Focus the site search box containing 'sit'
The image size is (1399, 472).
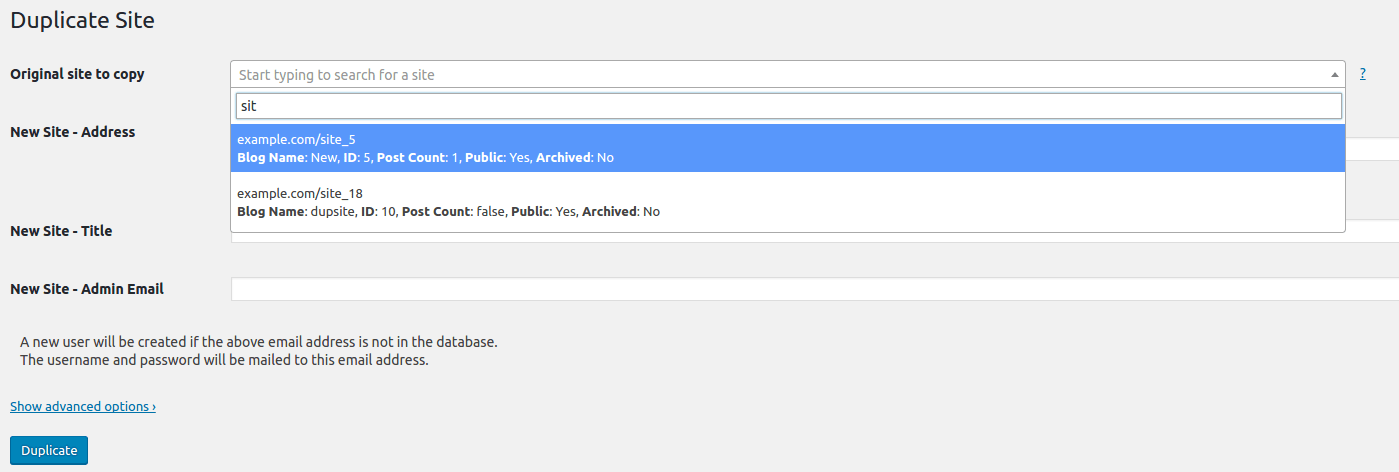click(x=788, y=106)
